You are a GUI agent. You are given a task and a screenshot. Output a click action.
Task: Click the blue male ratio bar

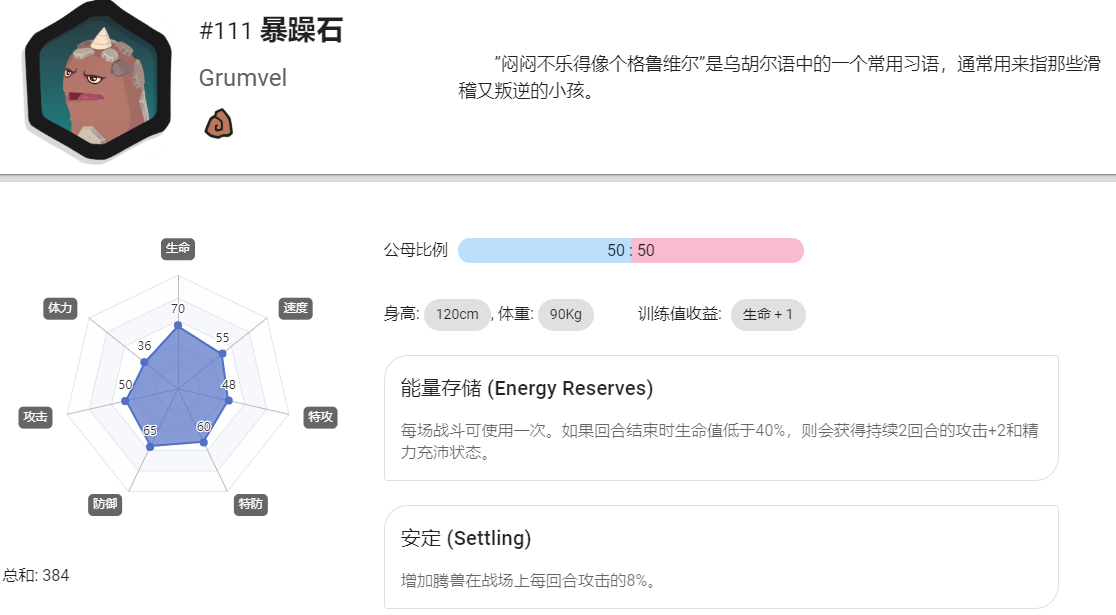(x=544, y=251)
